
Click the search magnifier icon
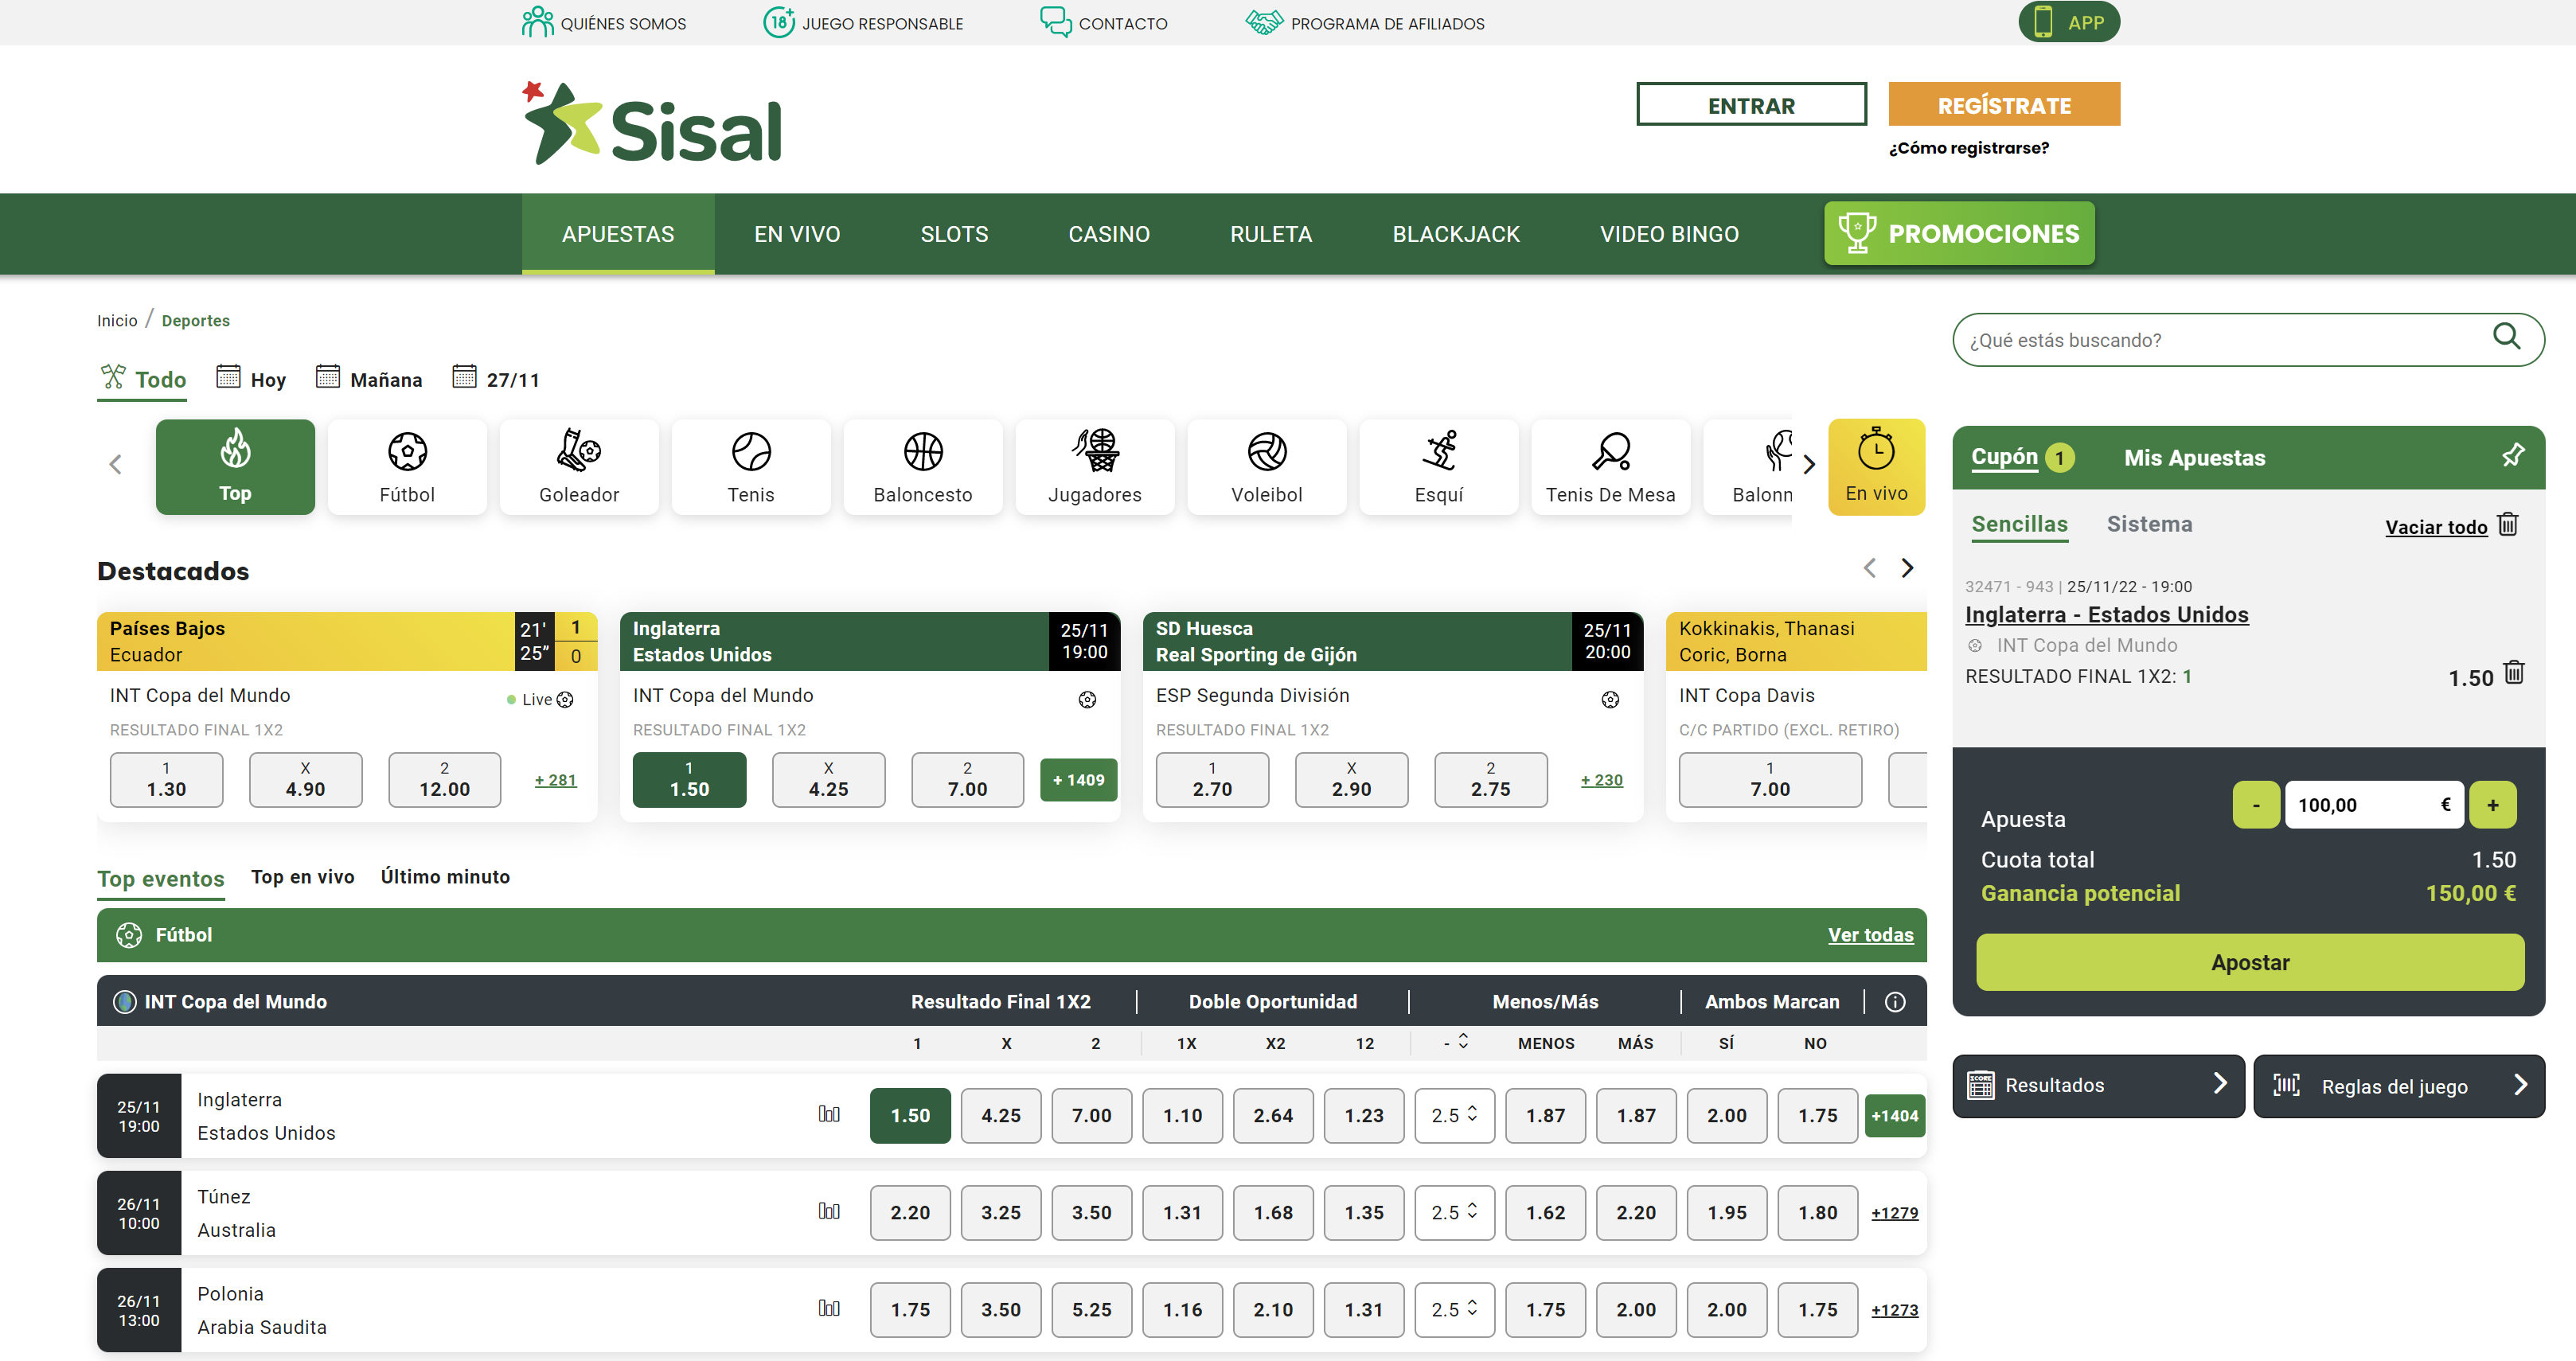click(x=2506, y=337)
